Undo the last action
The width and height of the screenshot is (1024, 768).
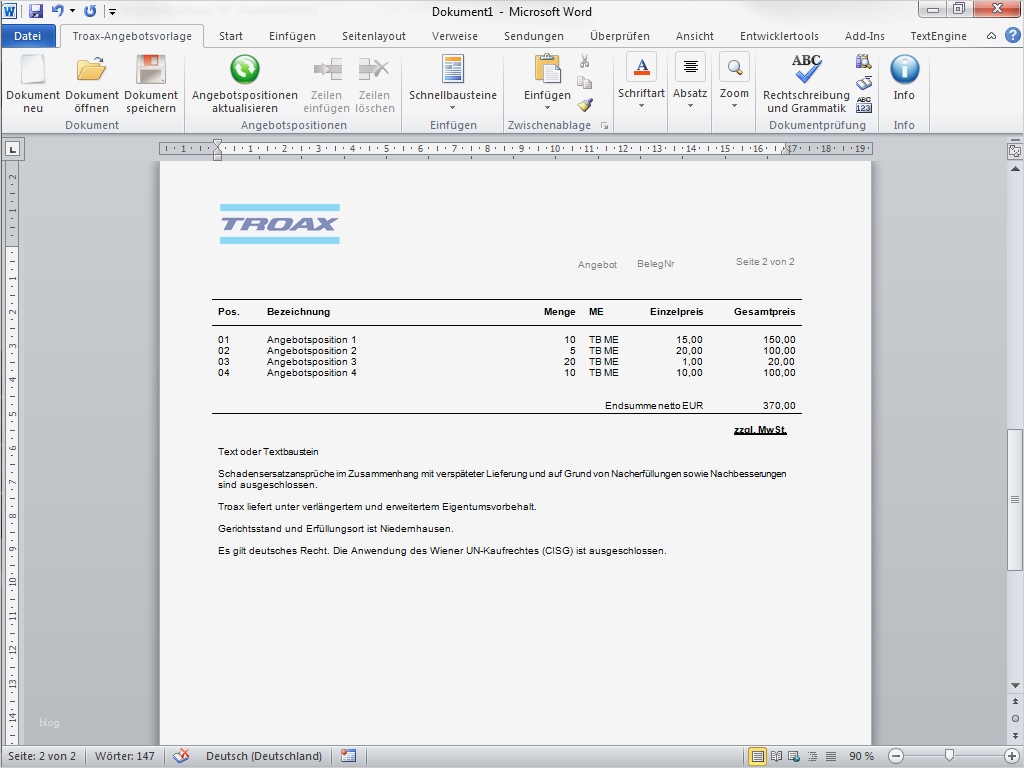coord(58,11)
